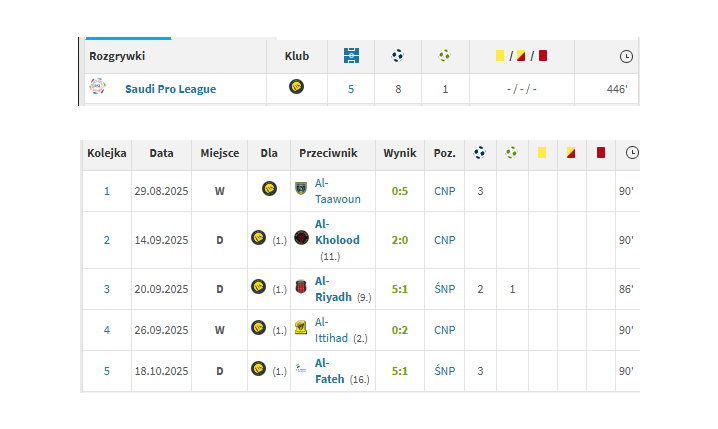Click the Al-Kholood club crest
The height and width of the screenshot is (429, 718).
coord(301,239)
